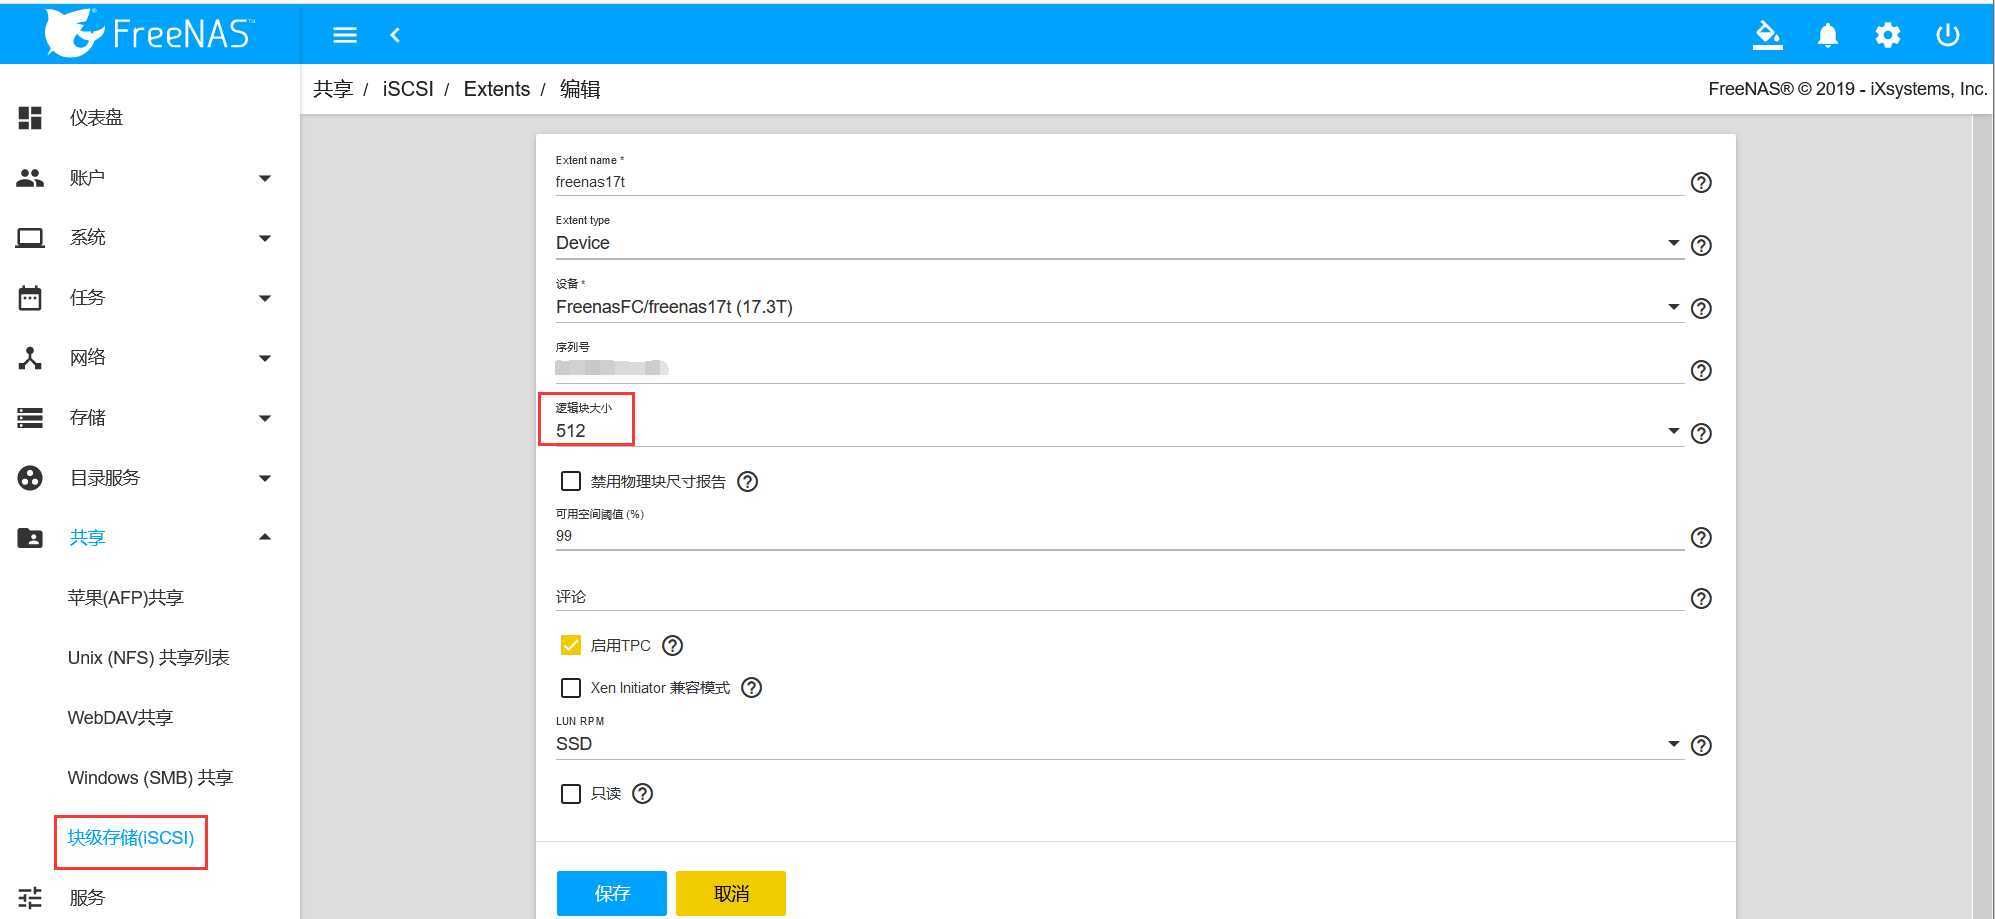Enable 禁用物理块尺寸报告 checkbox
Viewport: 1995px width, 919px height.
point(571,481)
